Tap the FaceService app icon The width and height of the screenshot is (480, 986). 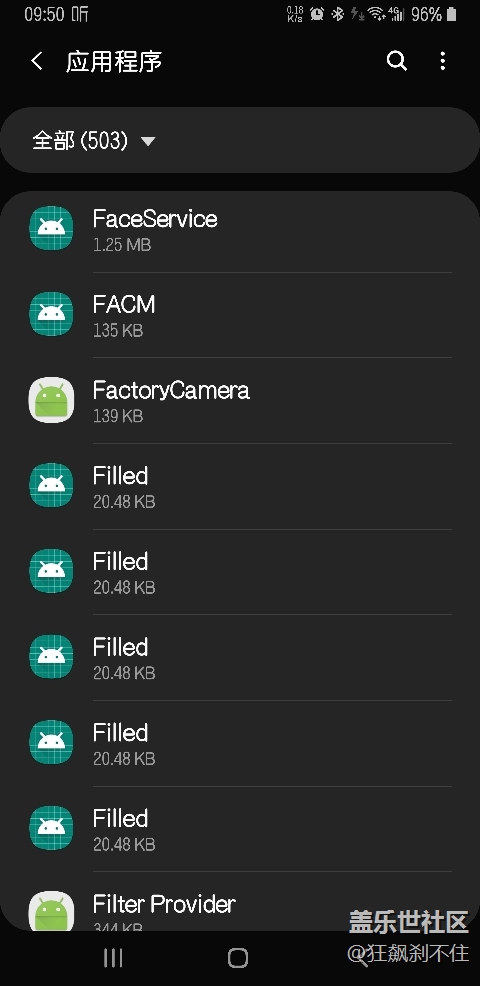tap(52, 228)
